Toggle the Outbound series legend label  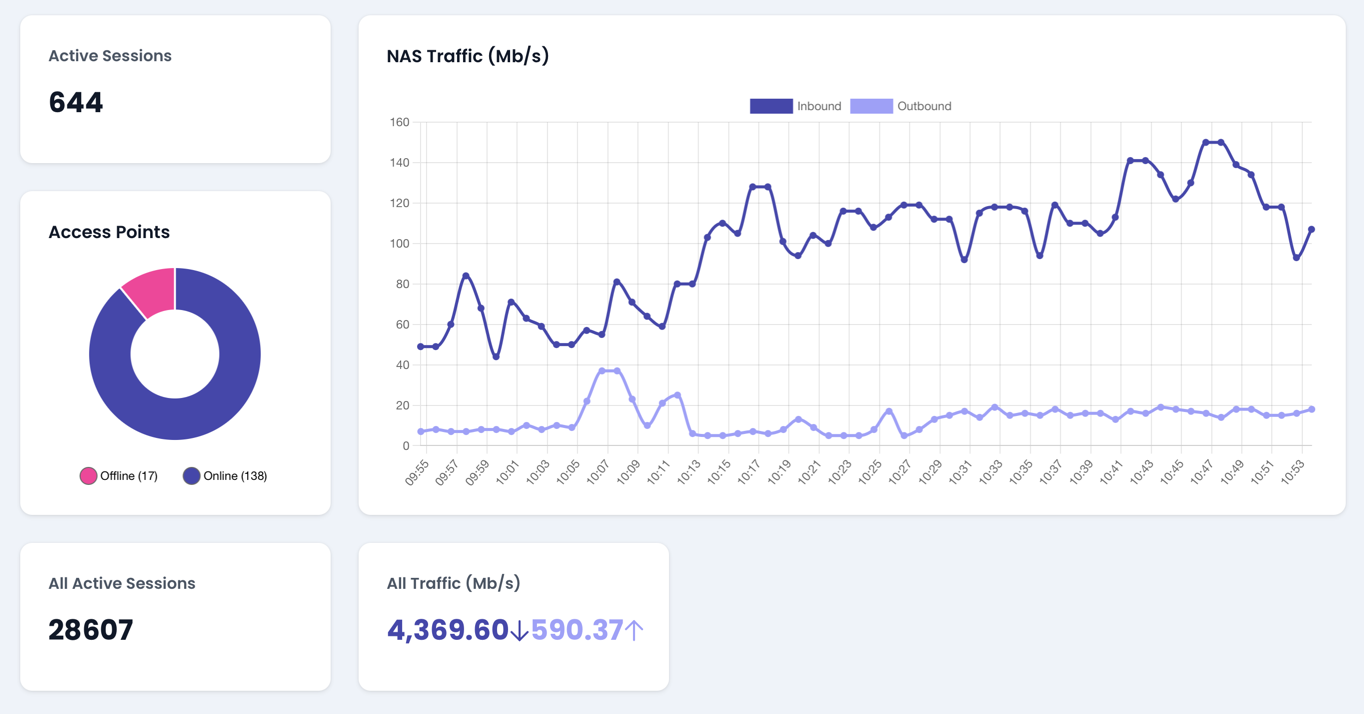tap(923, 106)
